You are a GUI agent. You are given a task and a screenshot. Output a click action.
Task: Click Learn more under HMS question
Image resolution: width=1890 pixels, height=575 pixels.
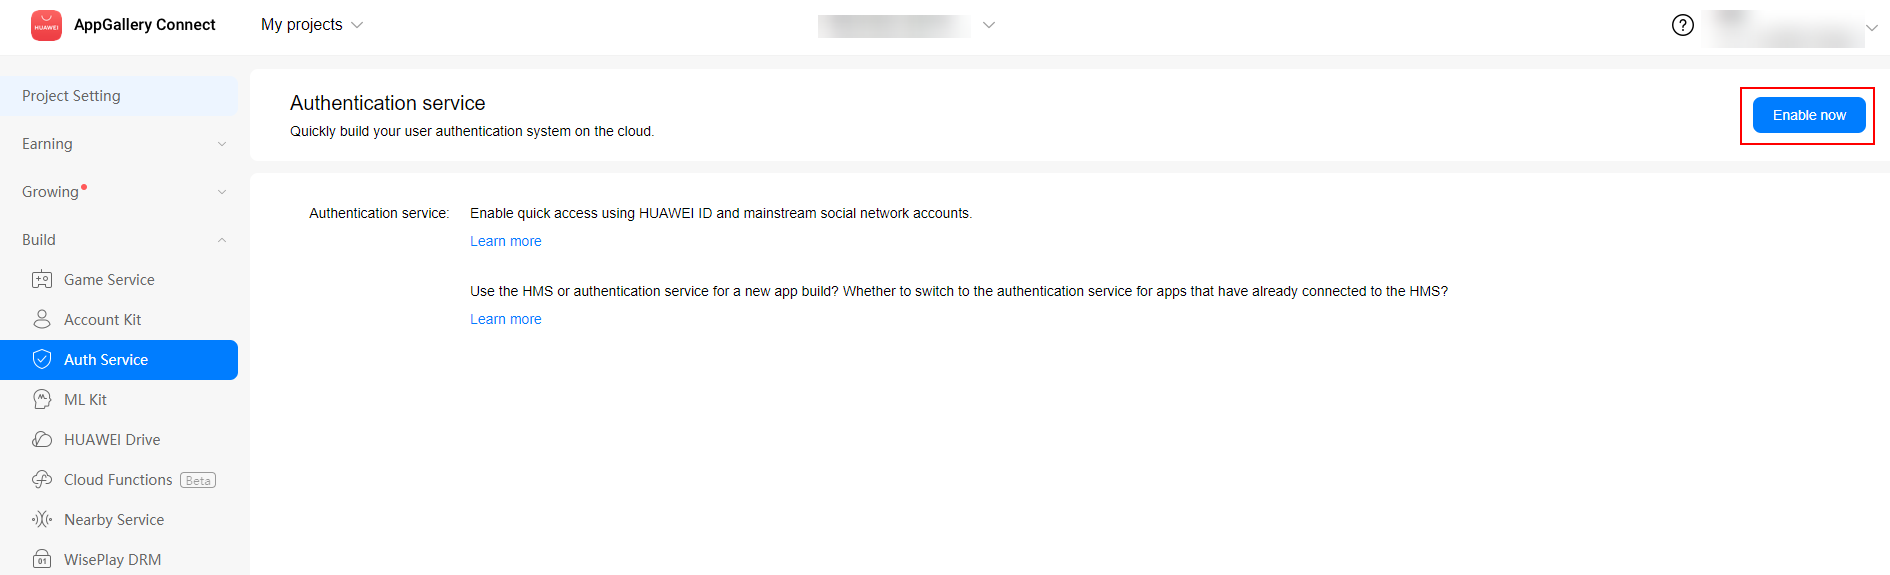[506, 319]
